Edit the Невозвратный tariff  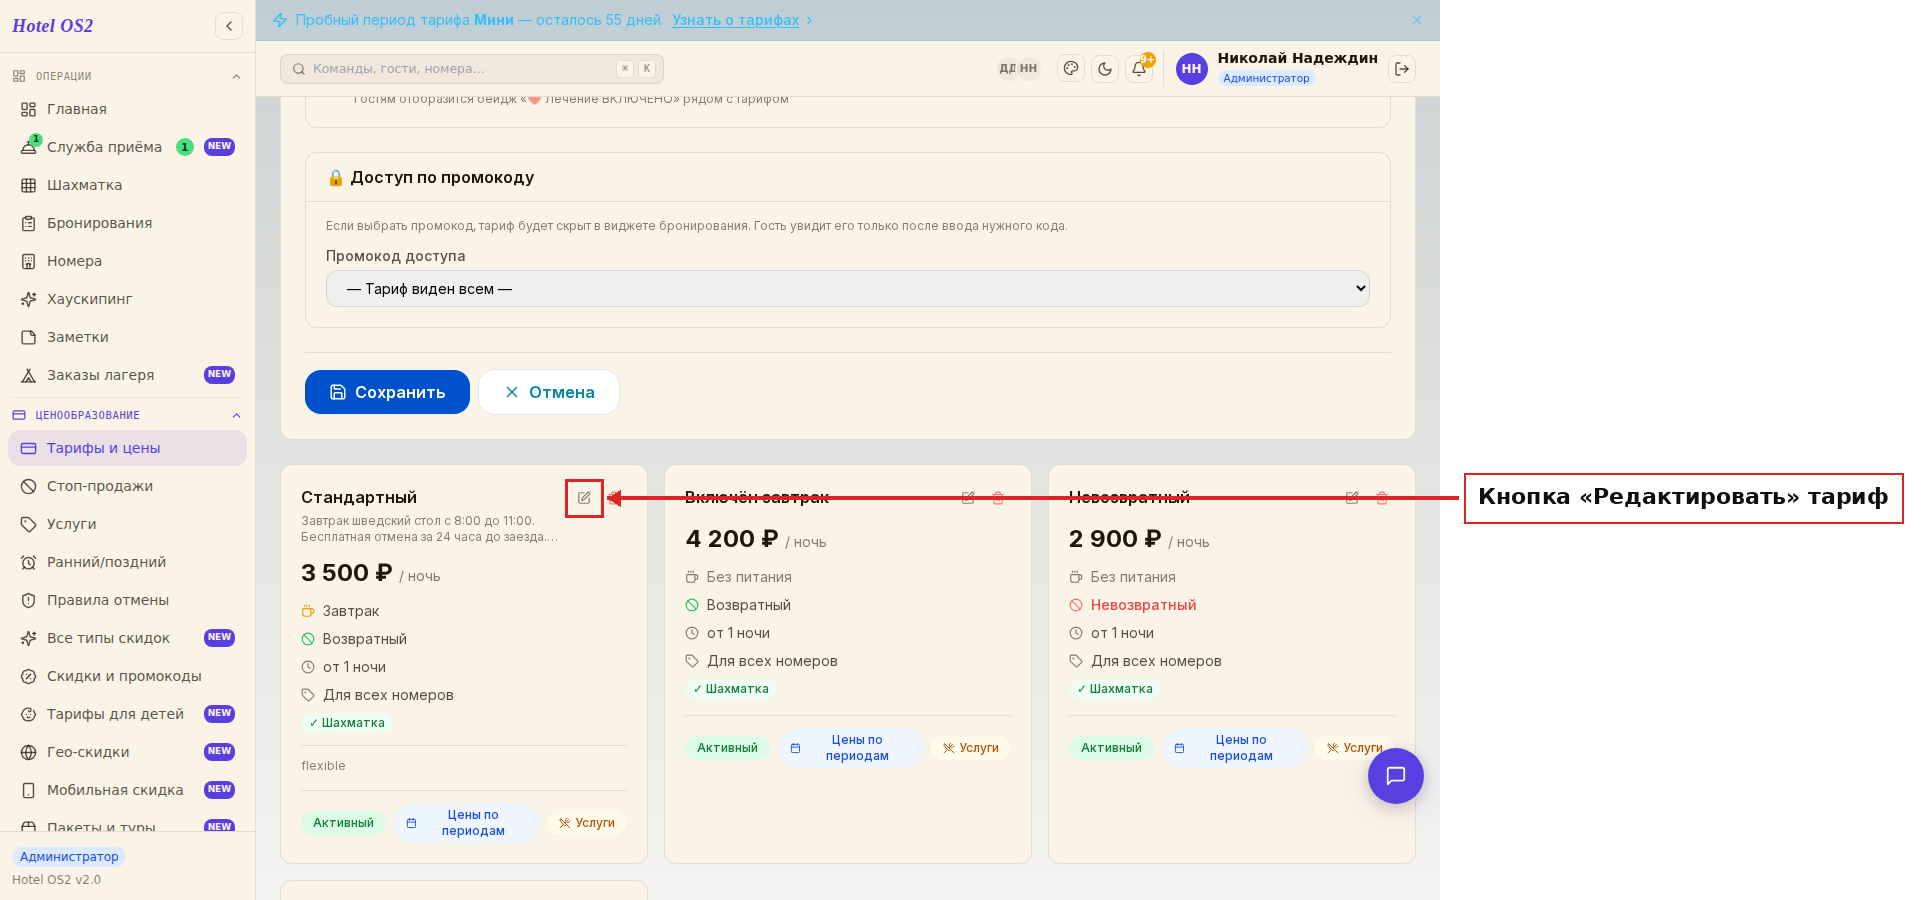(x=1352, y=498)
